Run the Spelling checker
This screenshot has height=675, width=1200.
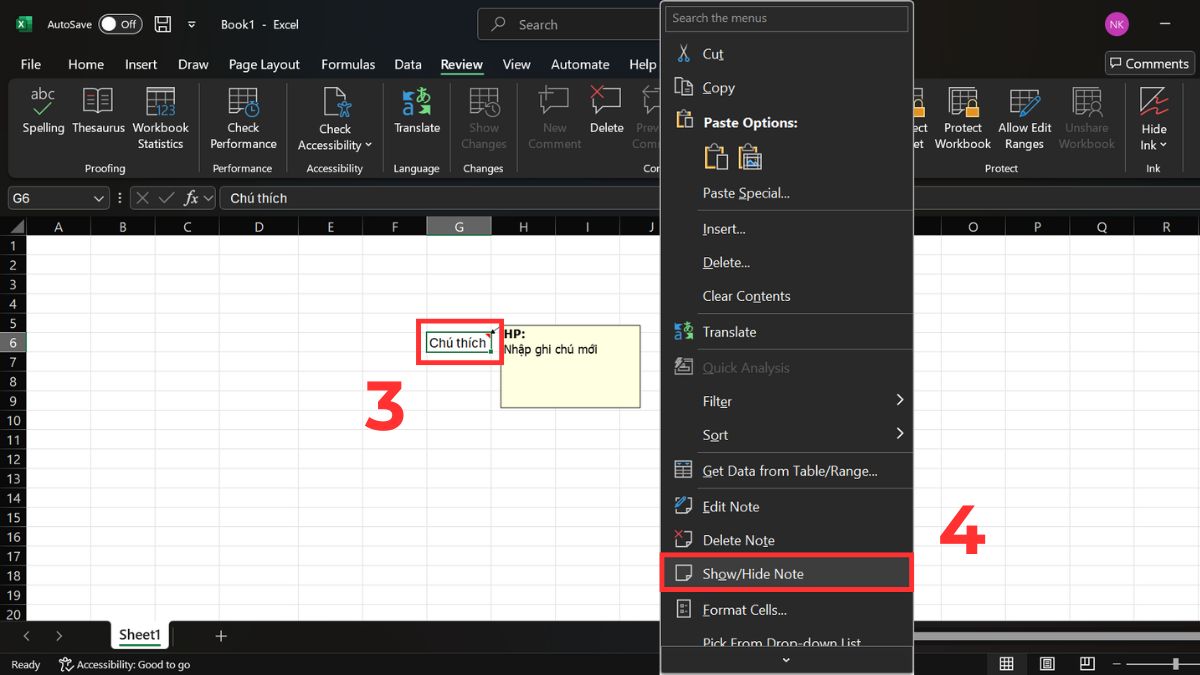click(43, 117)
